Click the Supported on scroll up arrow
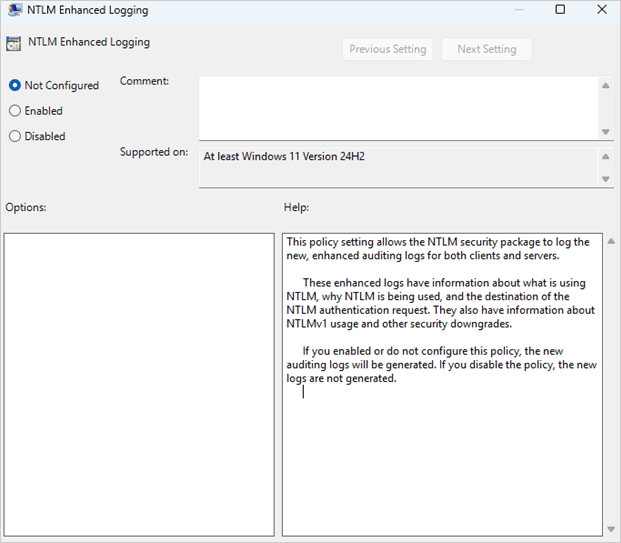Image resolution: width=621 pixels, height=543 pixels. coord(606,157)
